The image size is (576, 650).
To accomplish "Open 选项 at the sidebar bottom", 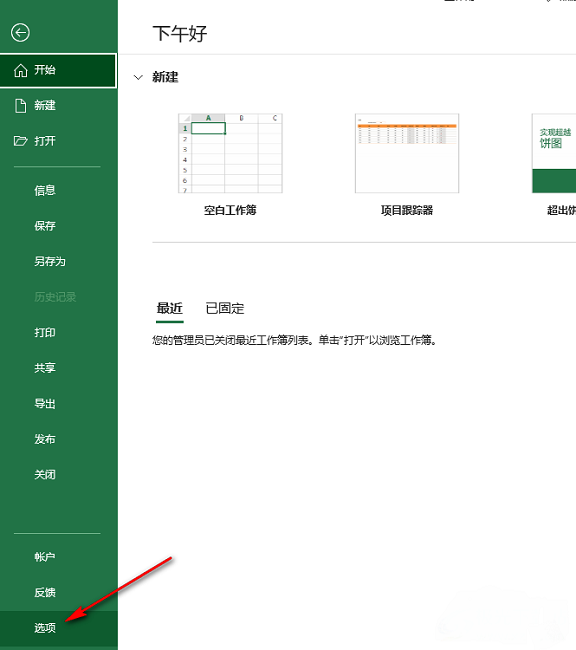I will pyautogui.click(x=58, y=628).
